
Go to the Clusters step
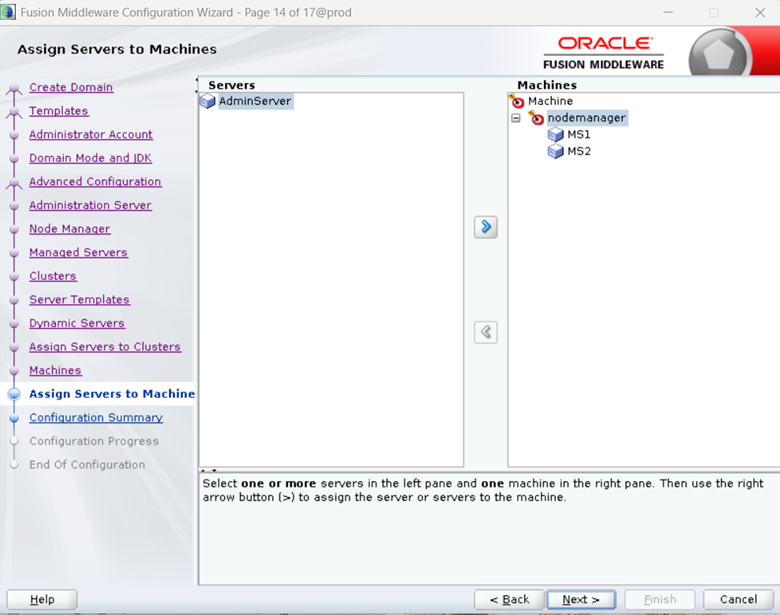tap(53, 276)
